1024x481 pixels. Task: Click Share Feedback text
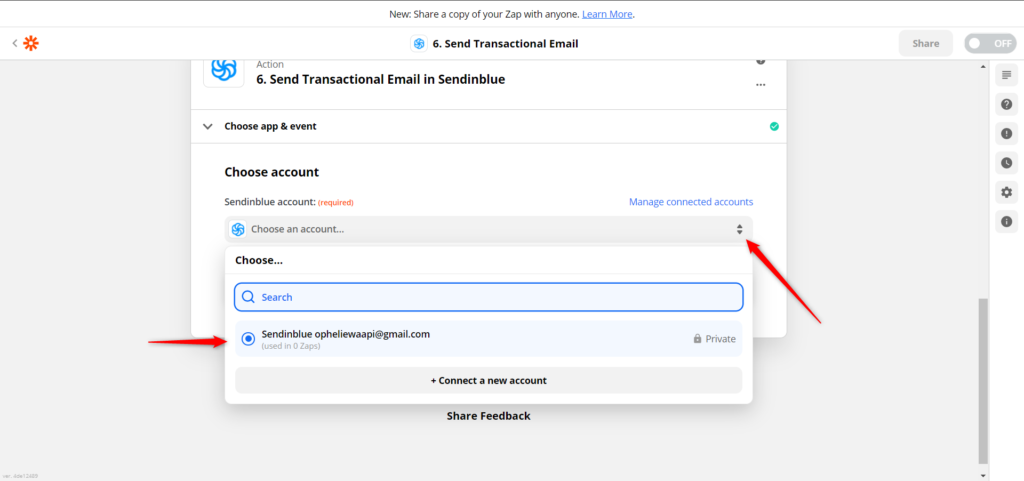pos(488,416)
